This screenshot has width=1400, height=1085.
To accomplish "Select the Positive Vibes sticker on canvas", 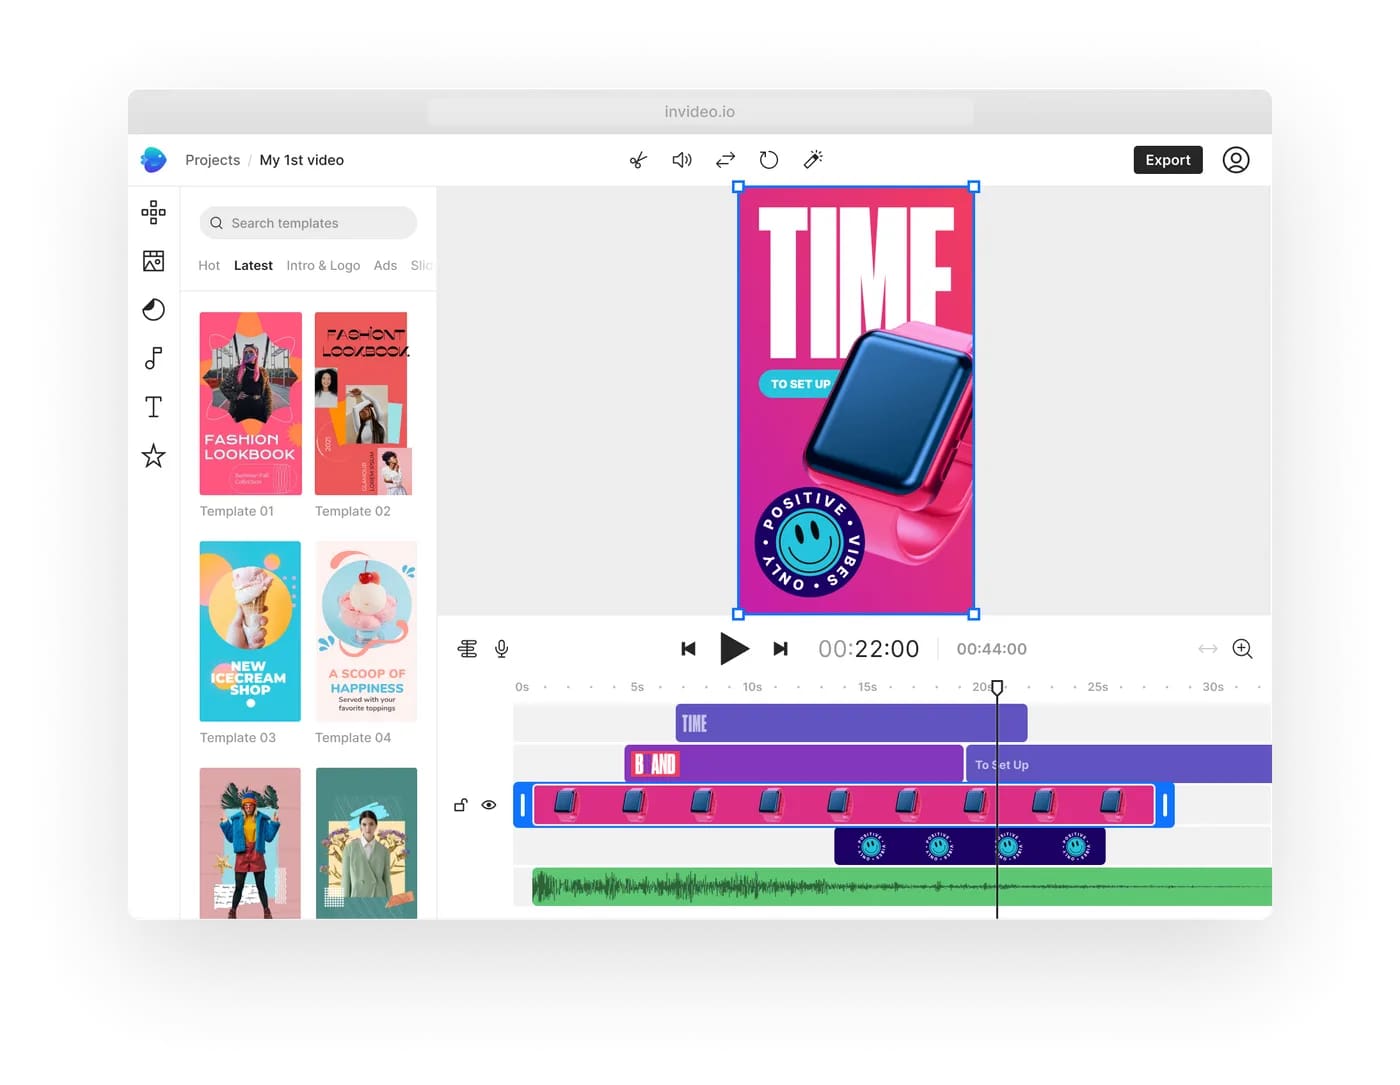I will [809, 542].
